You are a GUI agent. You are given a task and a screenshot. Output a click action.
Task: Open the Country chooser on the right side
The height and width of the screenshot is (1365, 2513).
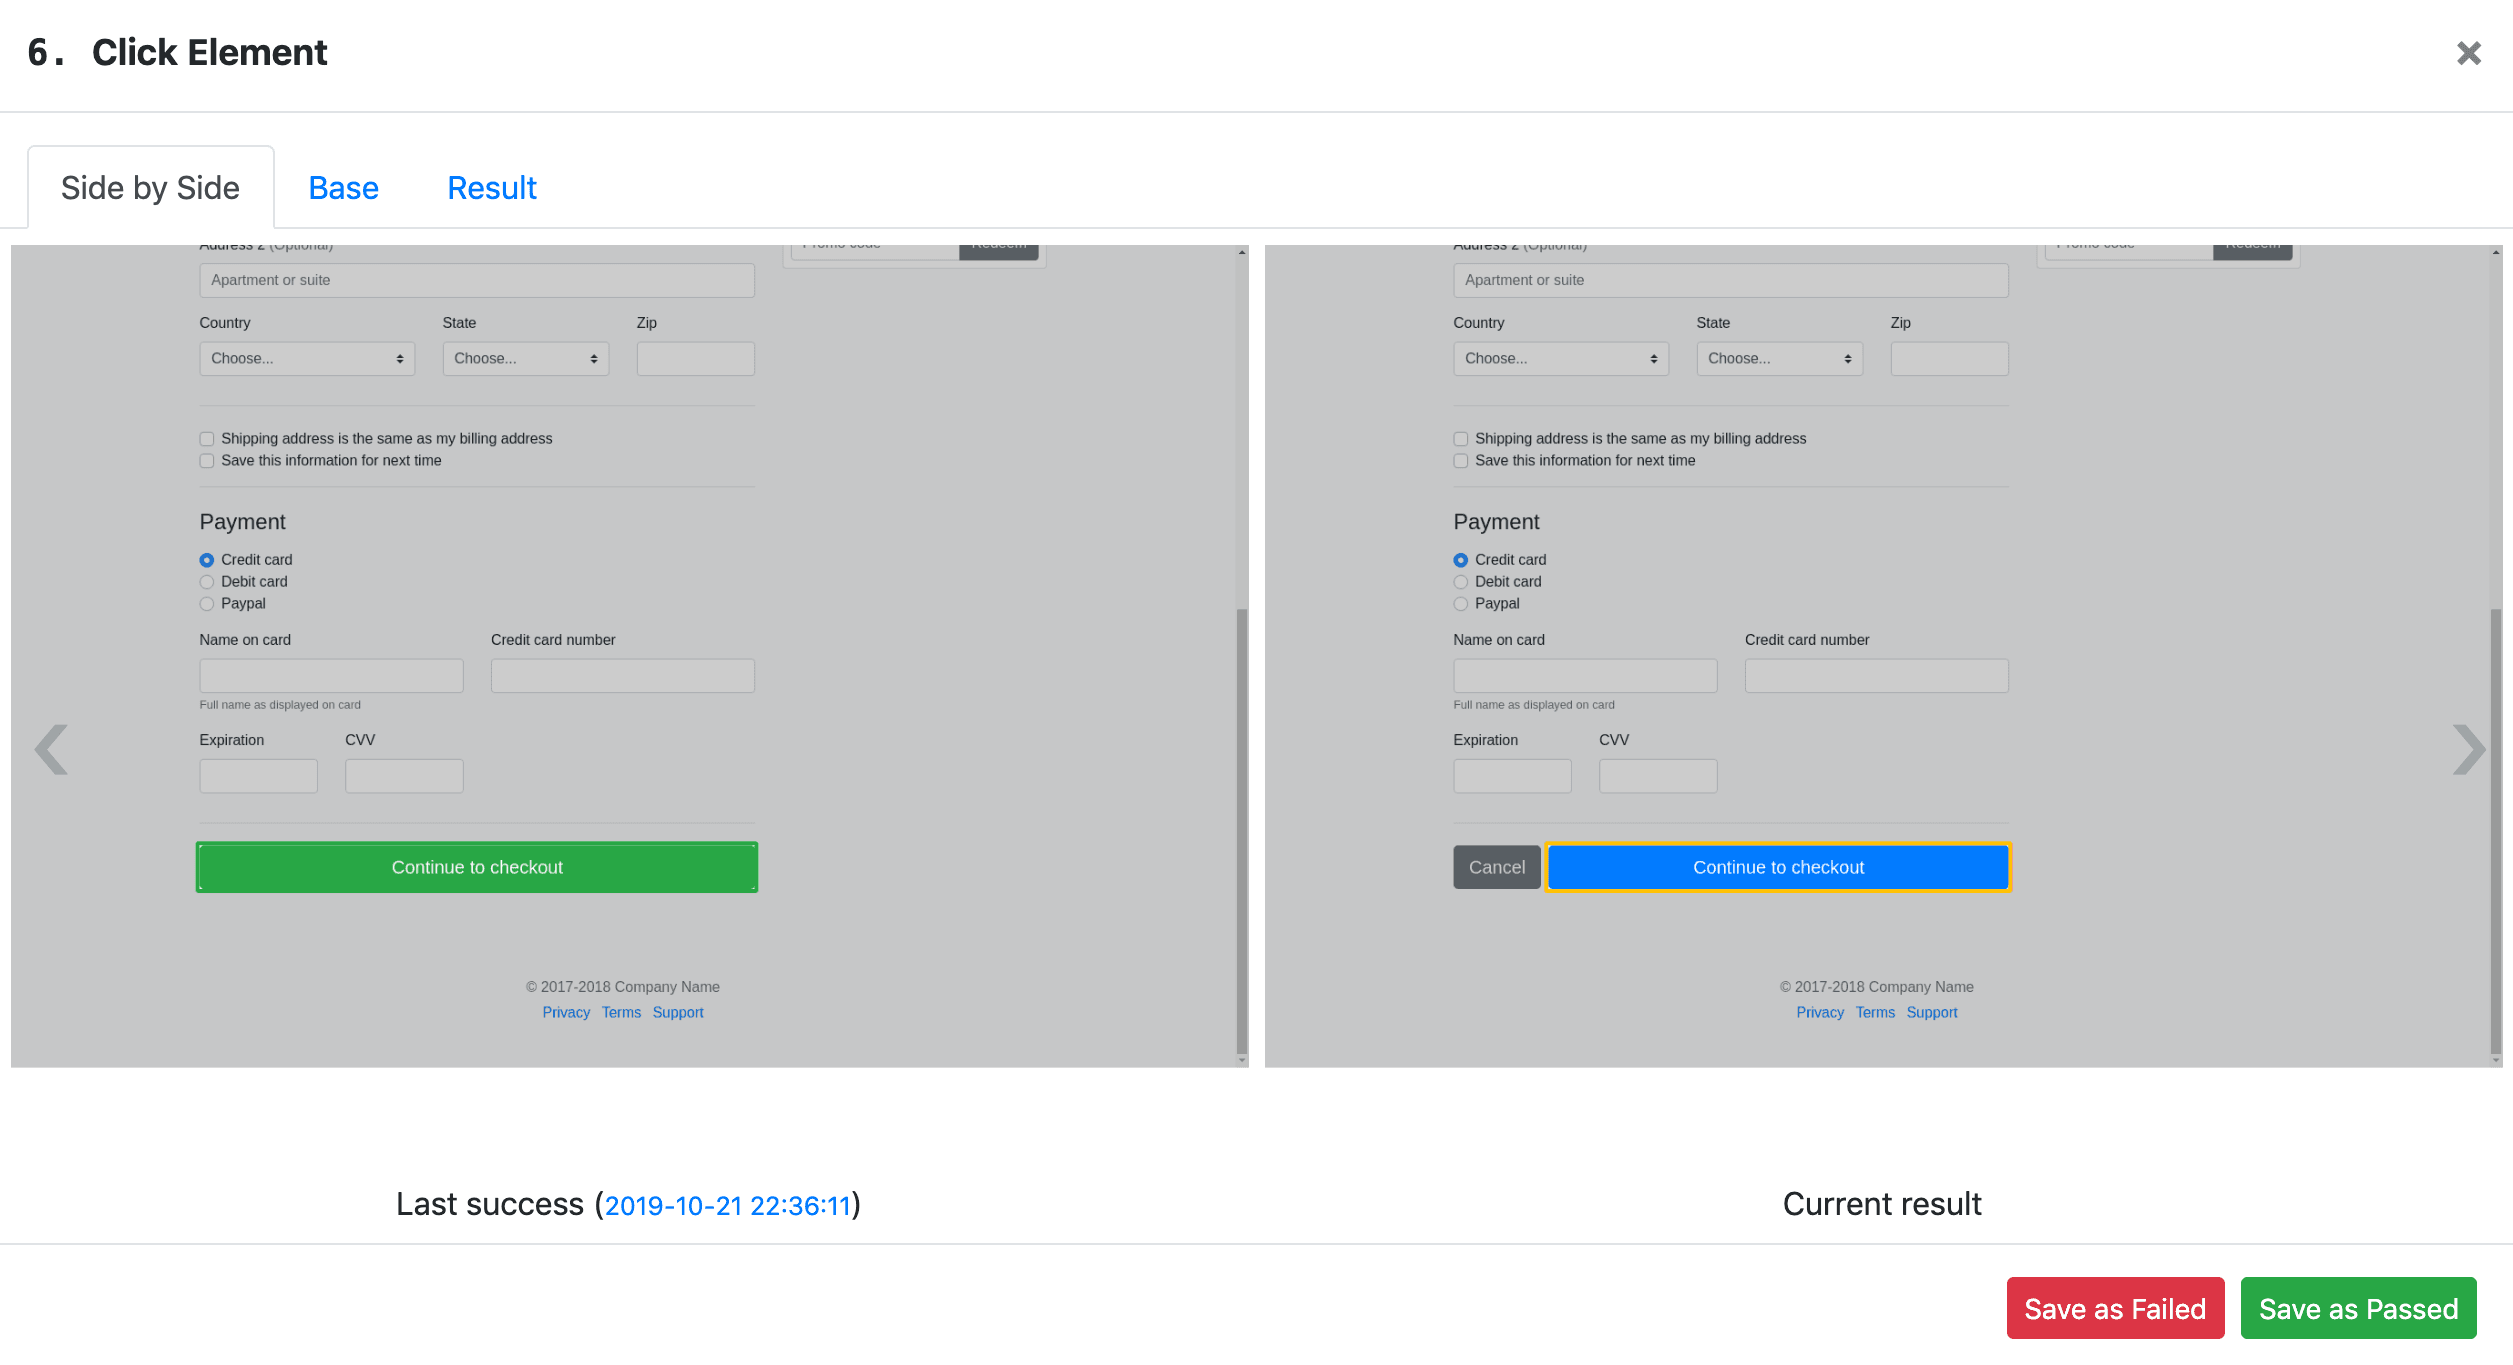(1560, 358)
